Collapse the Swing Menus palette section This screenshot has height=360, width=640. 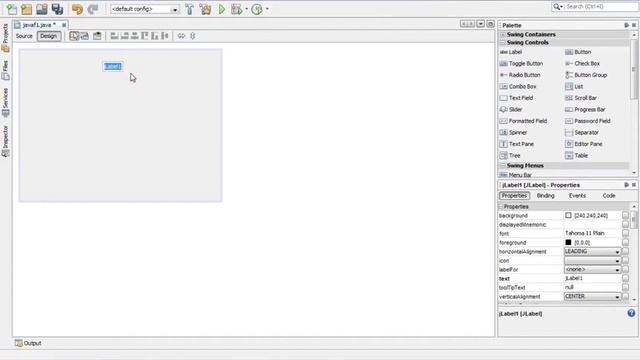503,165
